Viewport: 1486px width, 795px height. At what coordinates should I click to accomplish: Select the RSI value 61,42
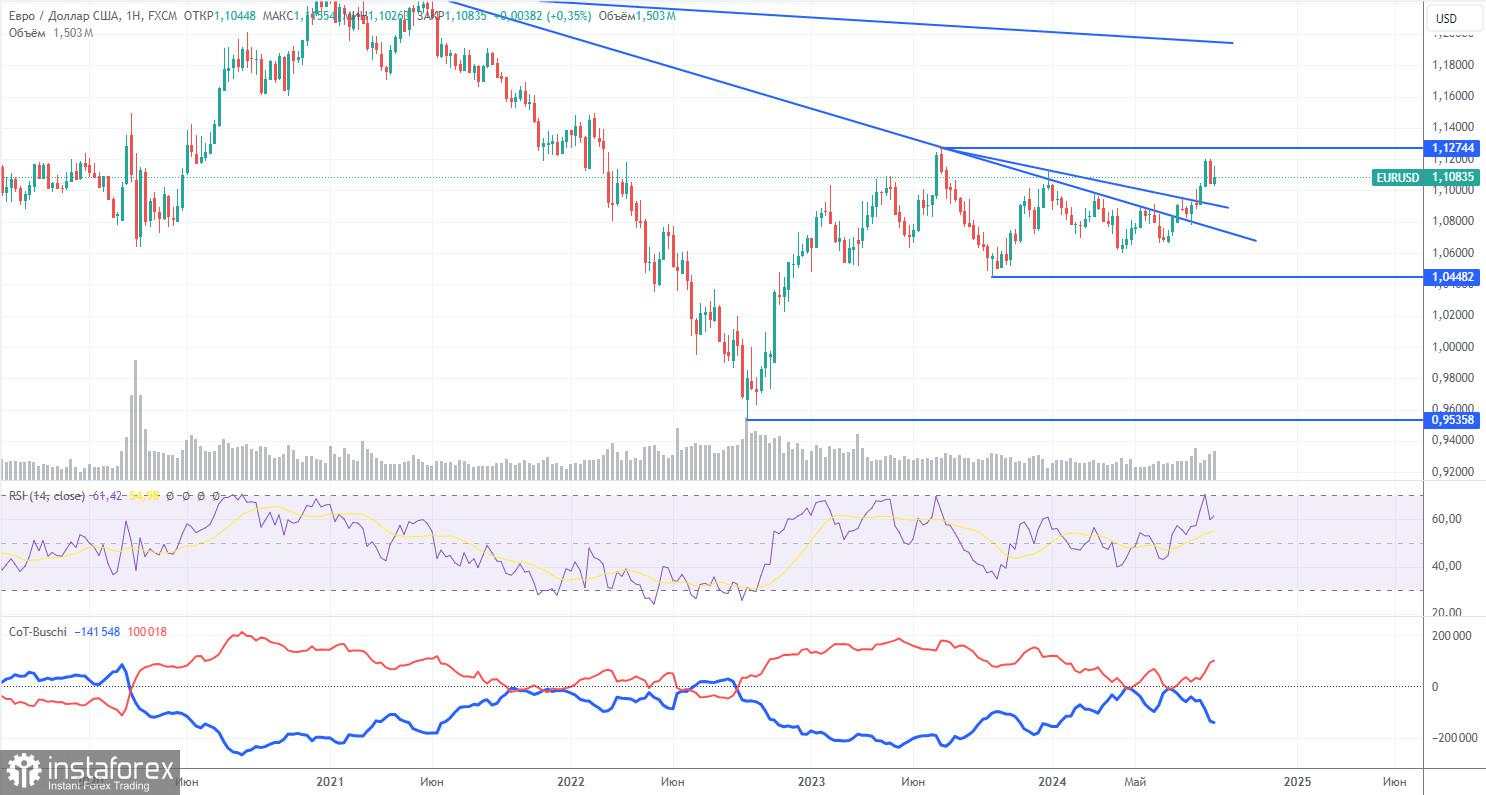pyautogui.click(x=107, y=496)
